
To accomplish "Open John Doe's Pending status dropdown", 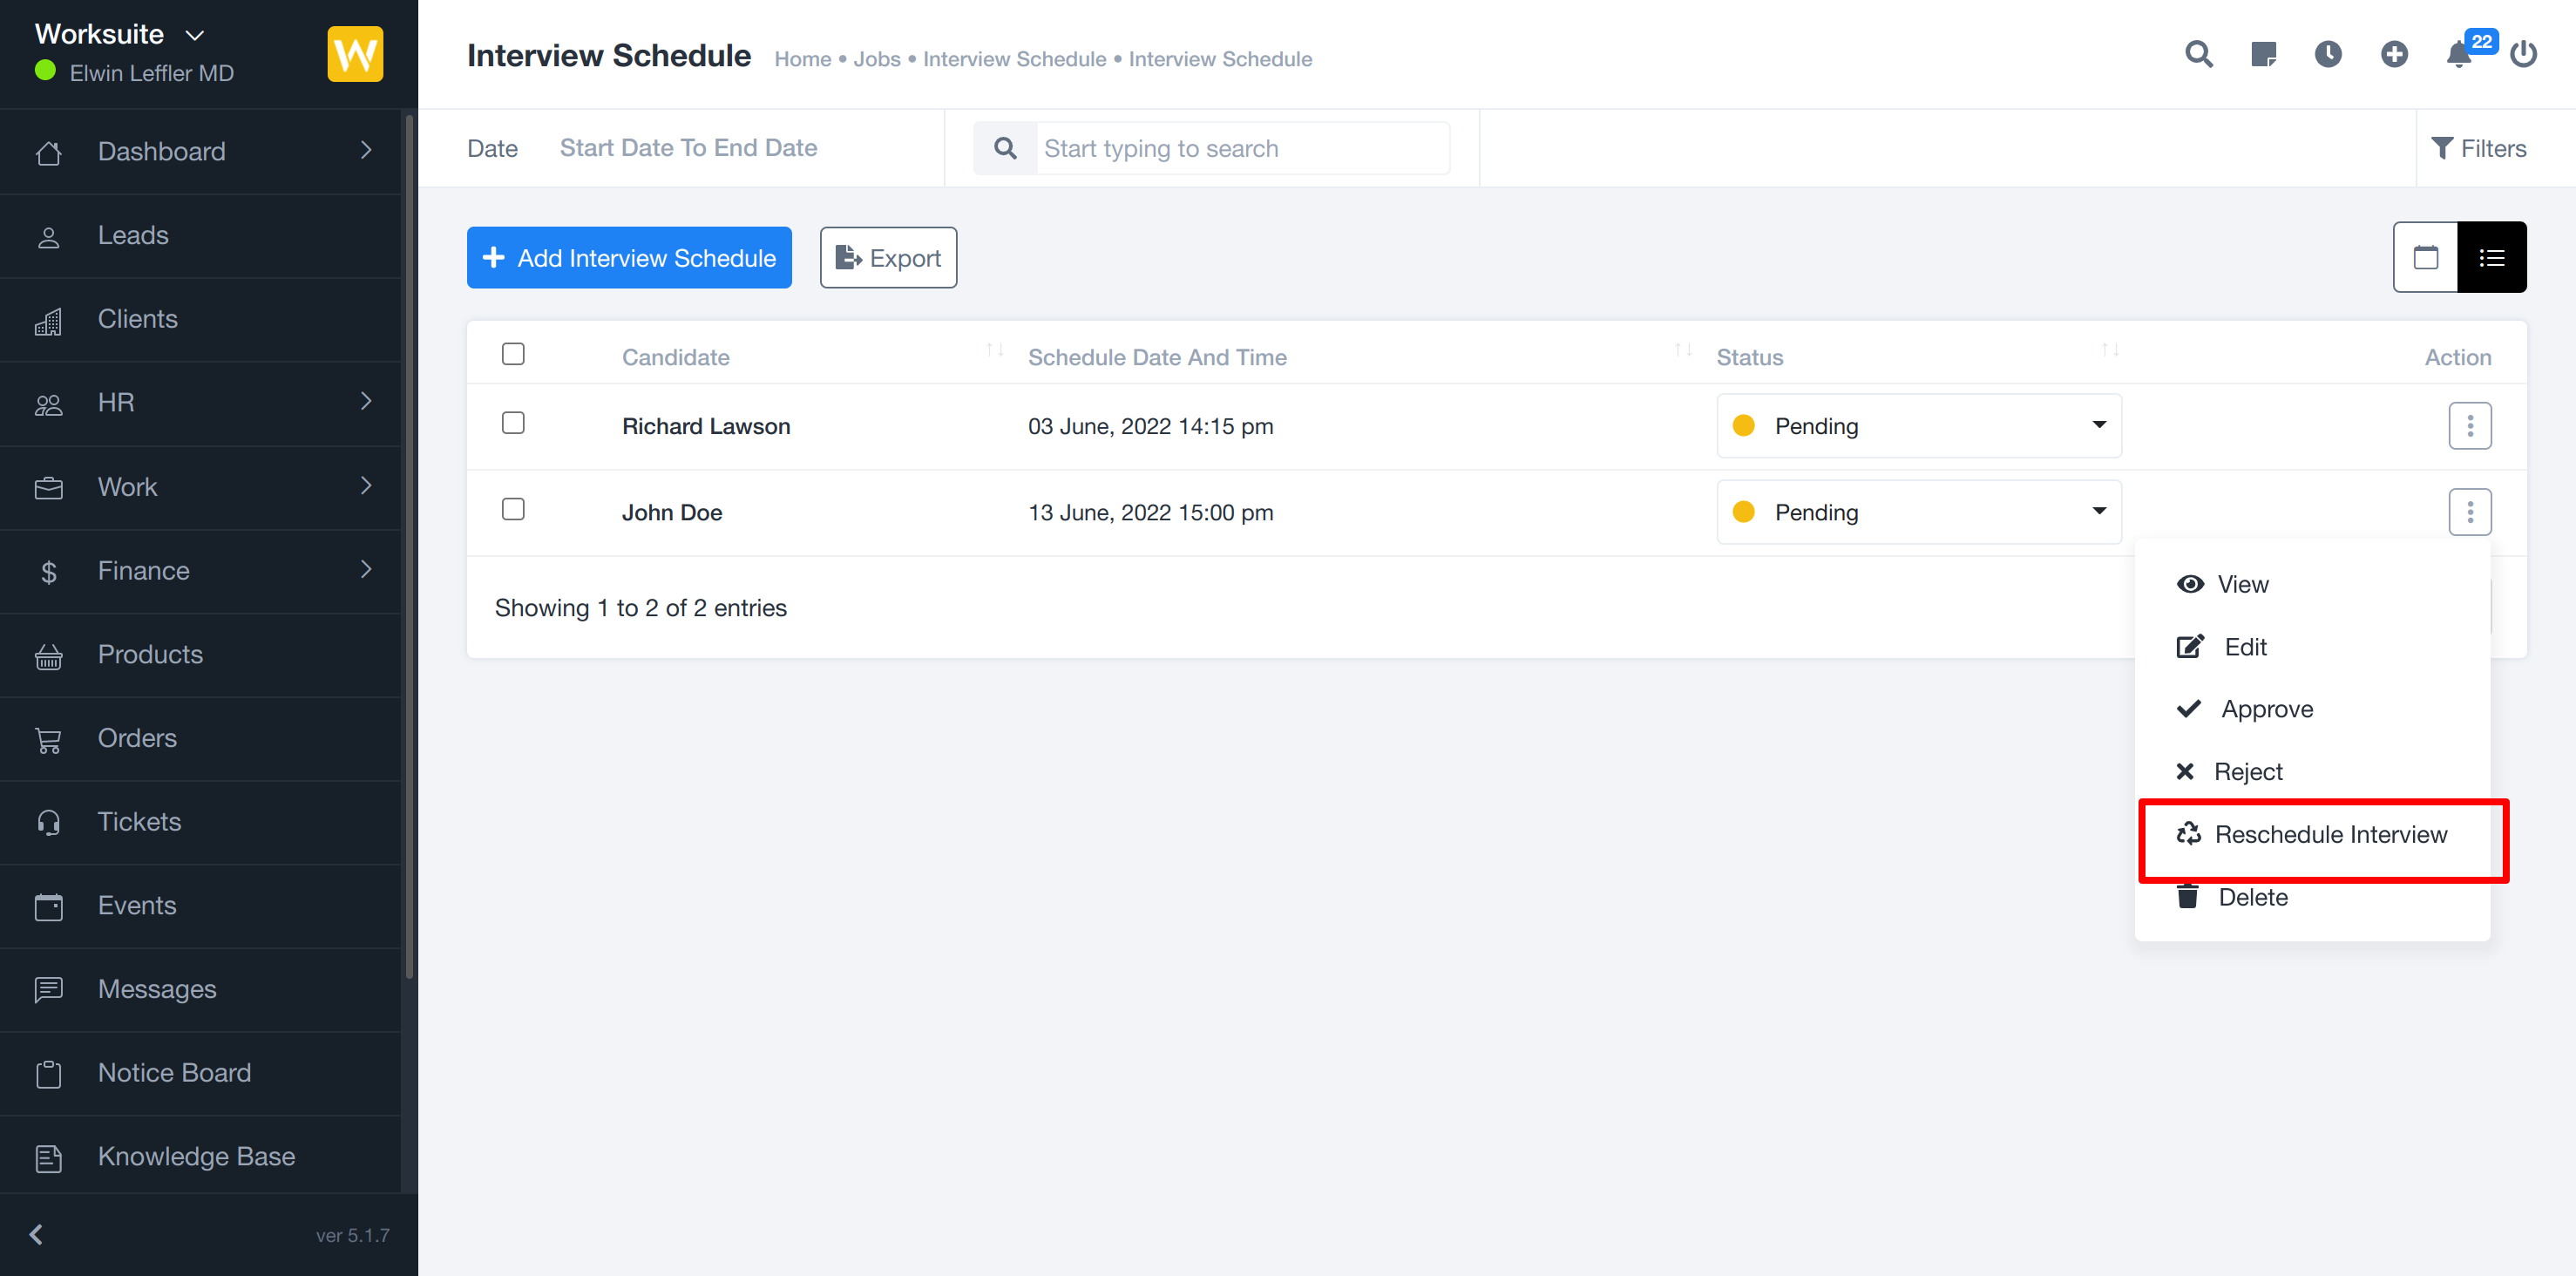I will (1918, 512).
